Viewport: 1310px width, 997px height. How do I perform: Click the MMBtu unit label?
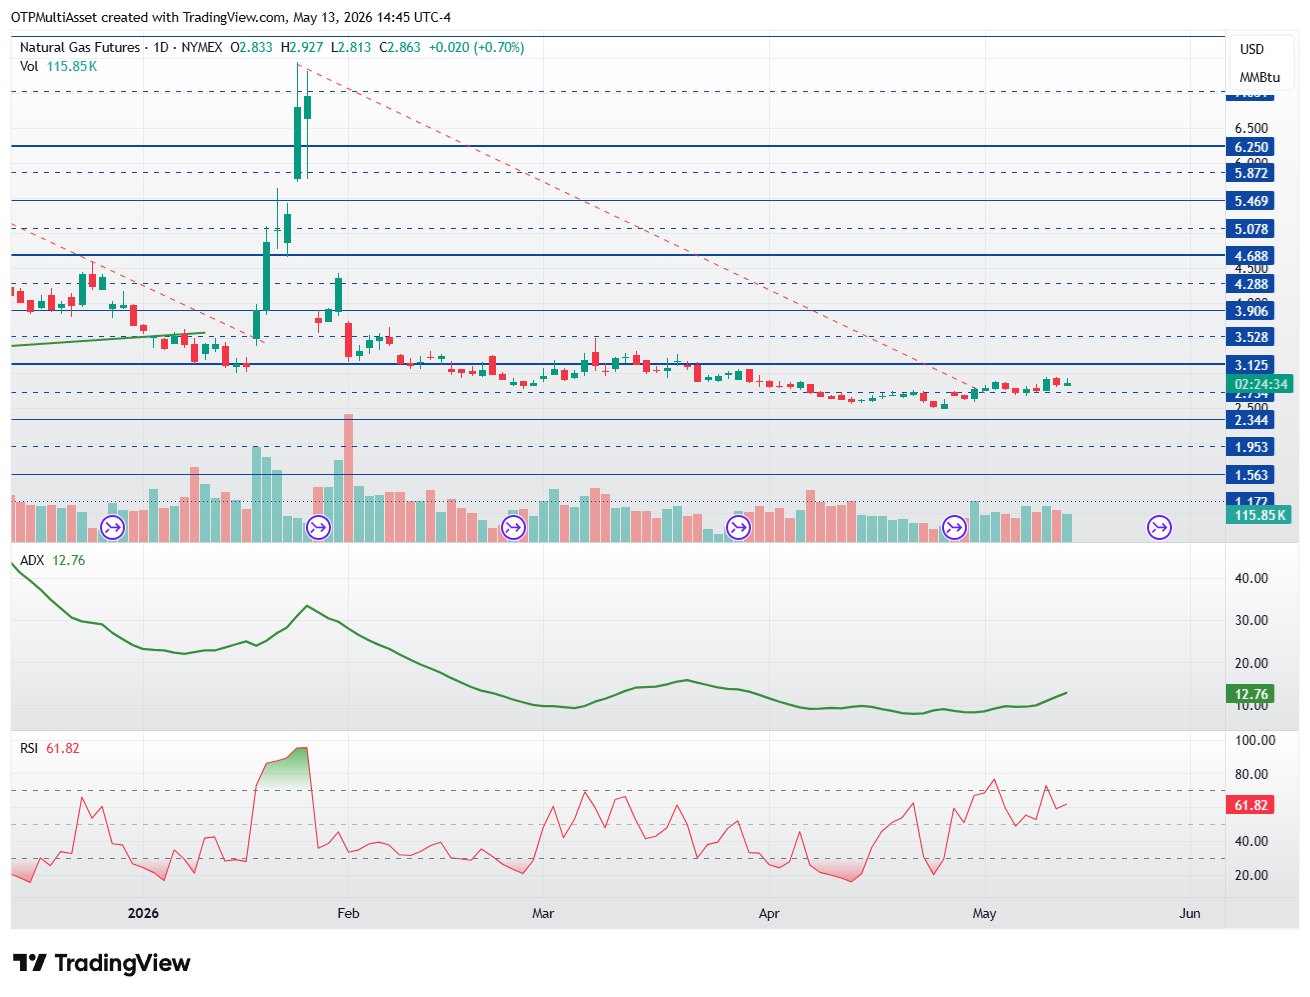point(1259,77)
